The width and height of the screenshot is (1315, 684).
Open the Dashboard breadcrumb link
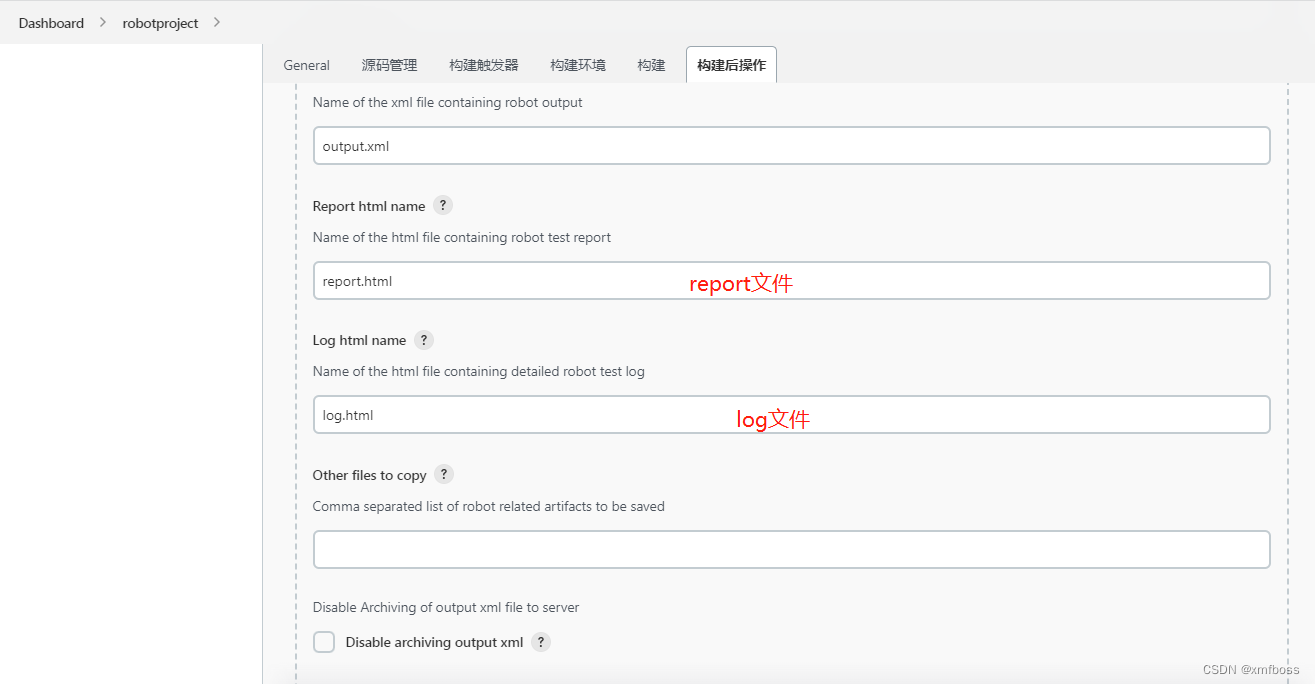51,23
